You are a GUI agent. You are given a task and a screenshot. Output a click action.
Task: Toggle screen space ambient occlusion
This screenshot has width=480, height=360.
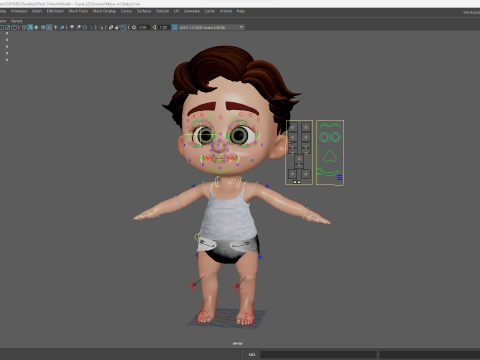72,27
